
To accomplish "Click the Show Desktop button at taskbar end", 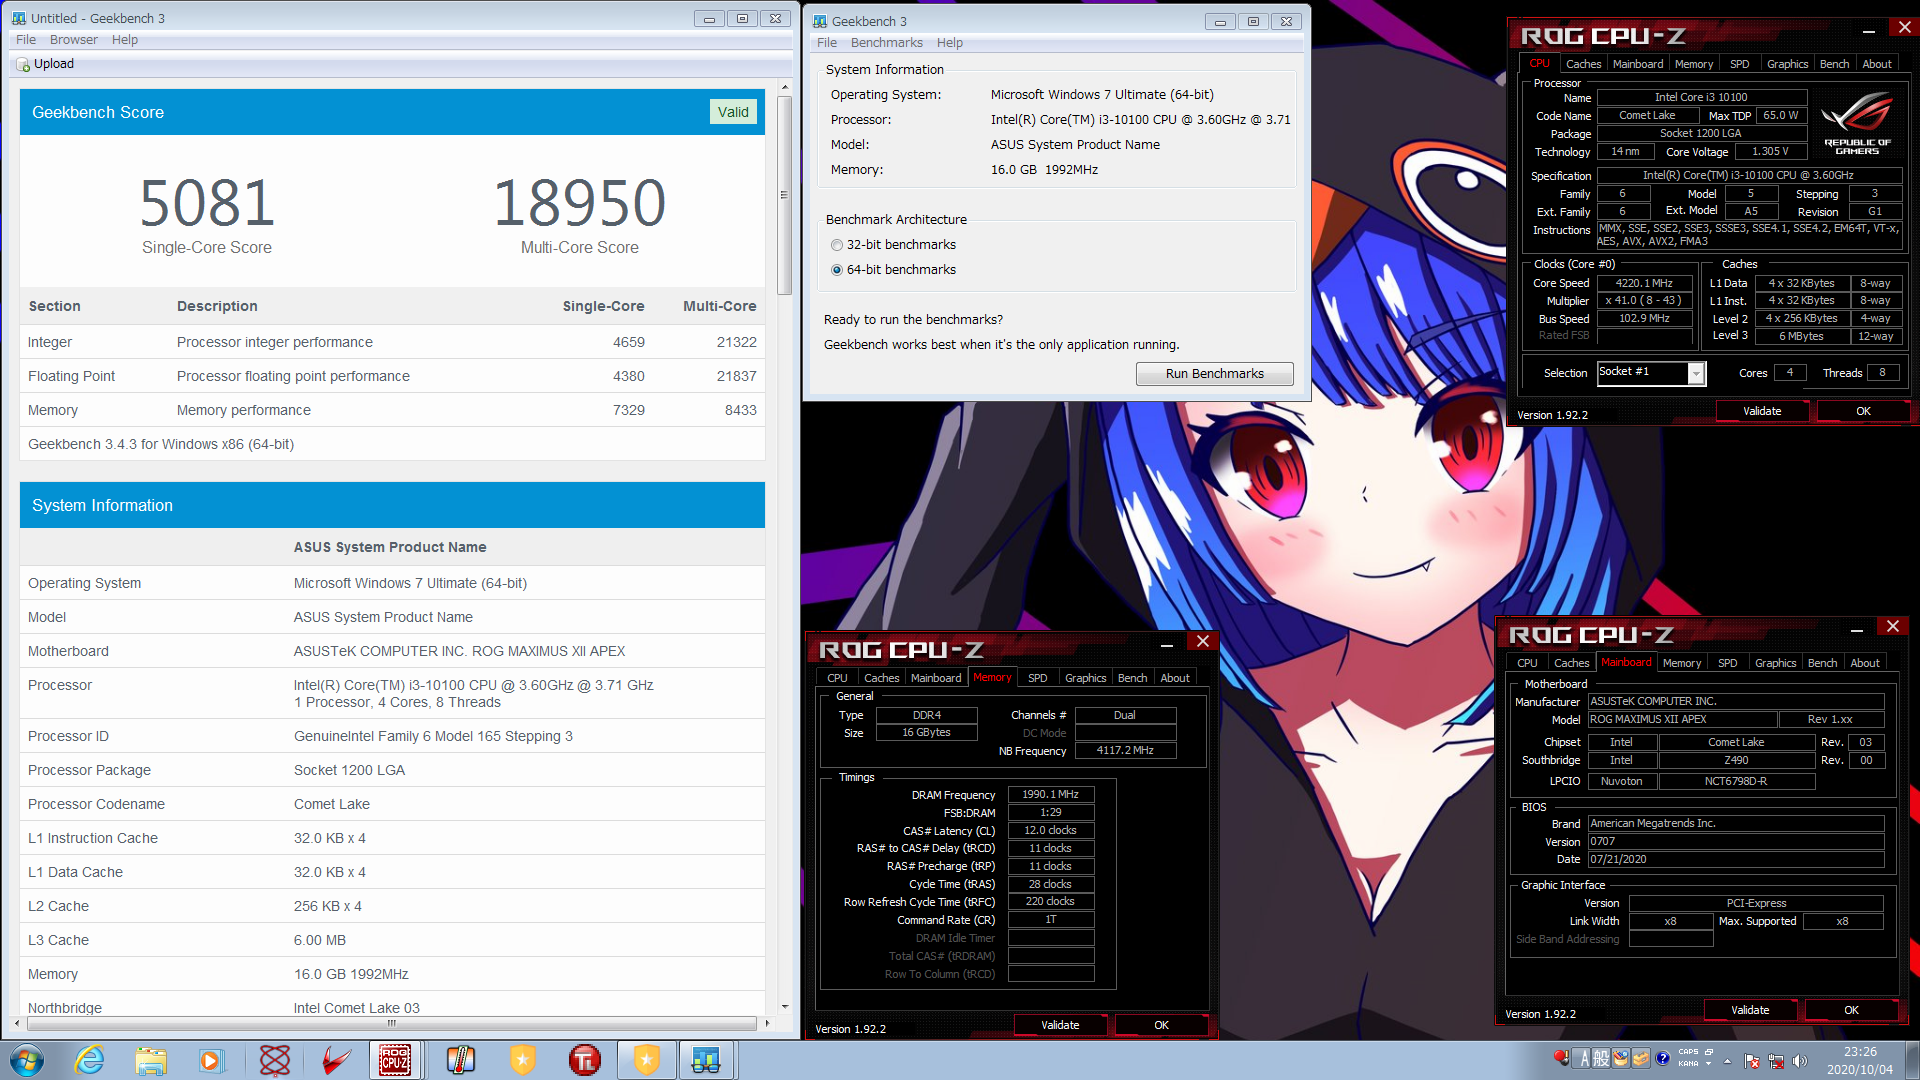I will coord(1912,1060).
